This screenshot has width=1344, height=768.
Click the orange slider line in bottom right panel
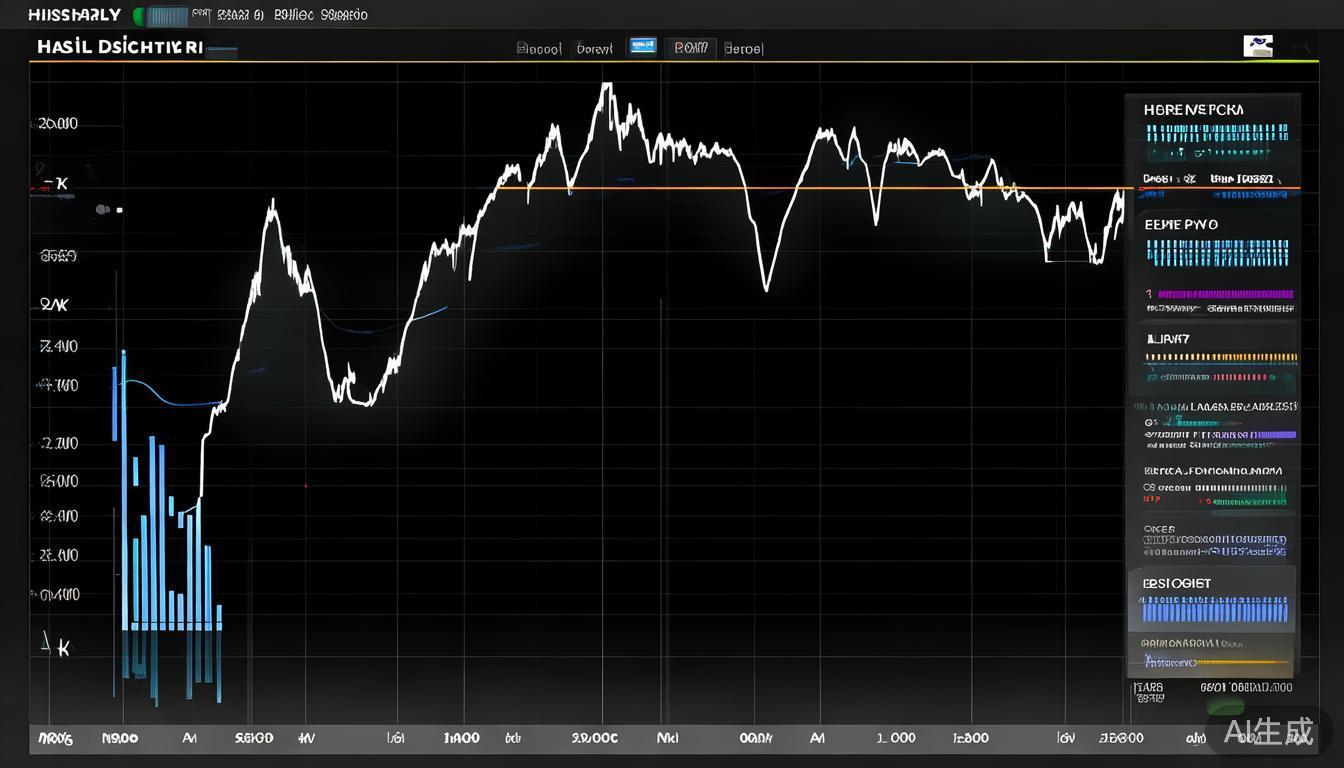coord(1240,662)
